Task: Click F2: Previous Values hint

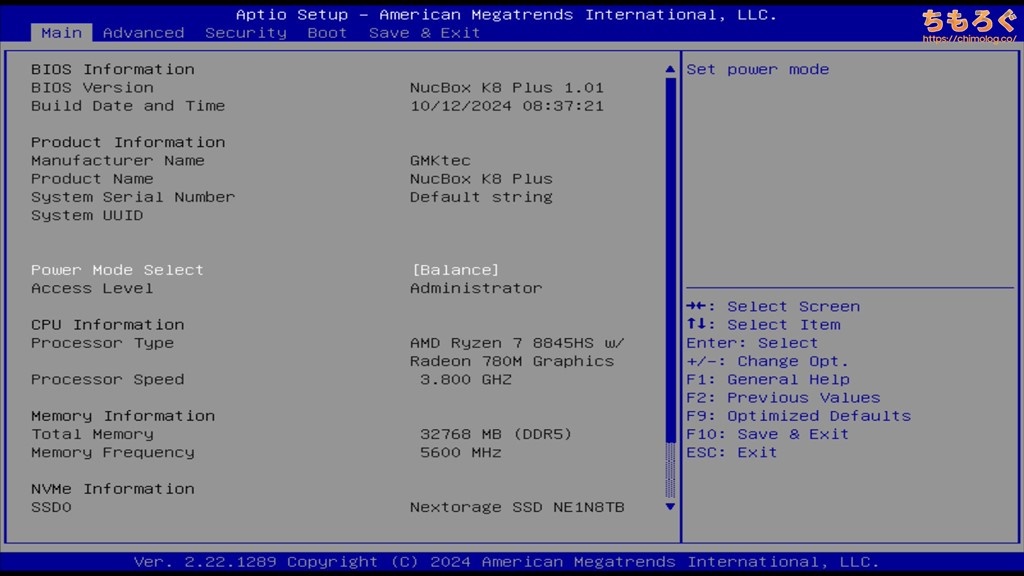Action: [x=783, y=398]
